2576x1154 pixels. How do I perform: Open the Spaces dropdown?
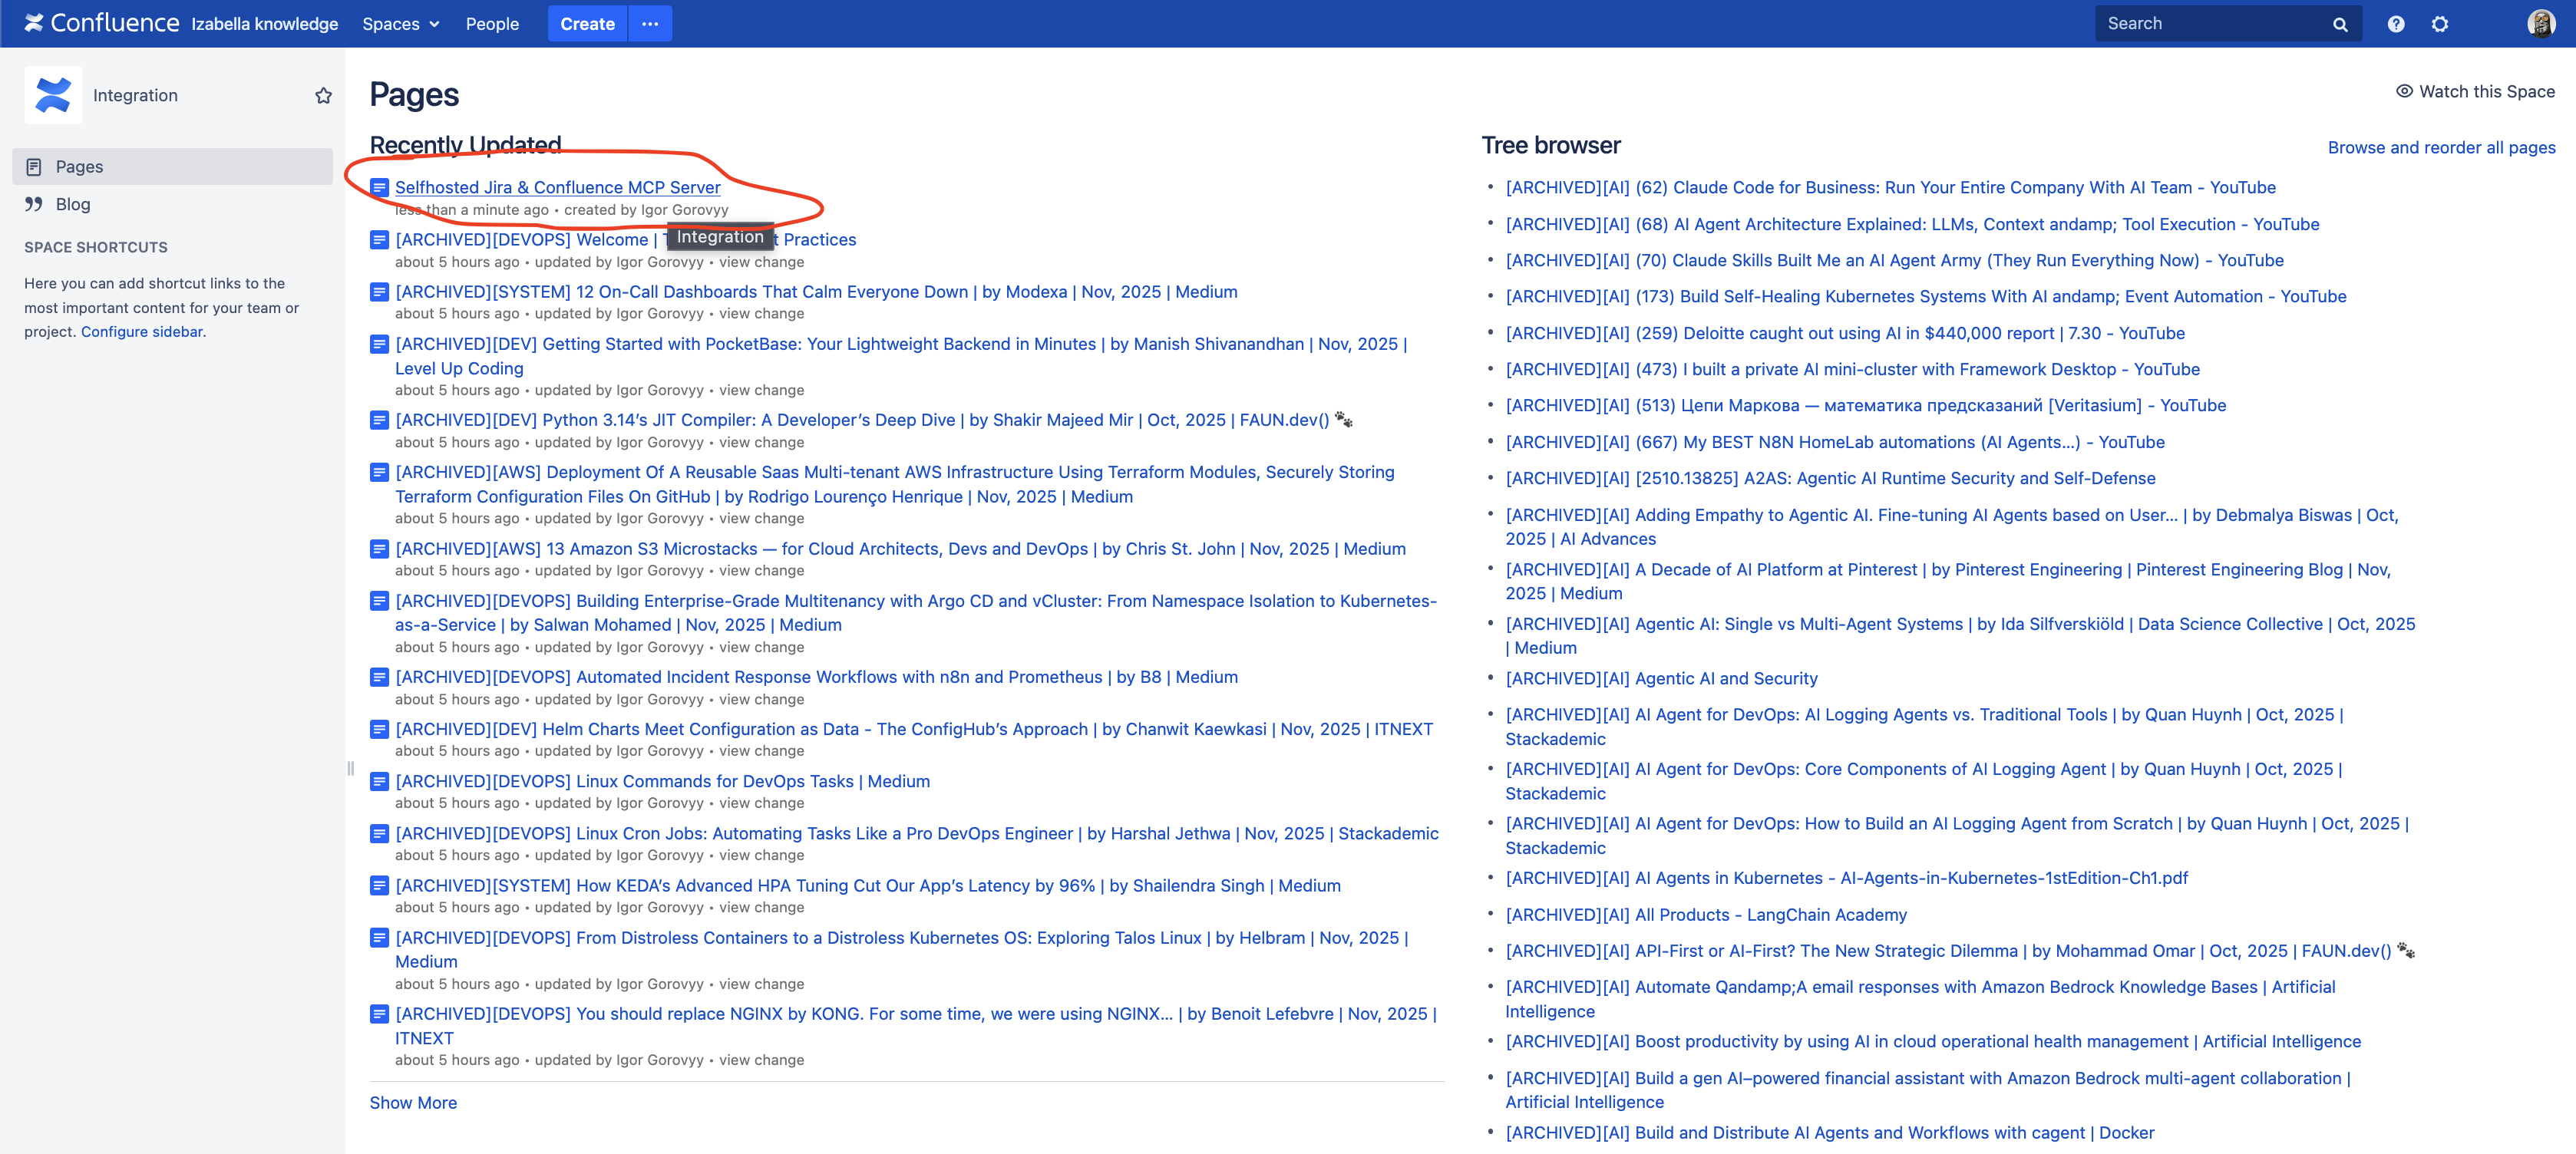pyautogui.click(x=399, y=23)
